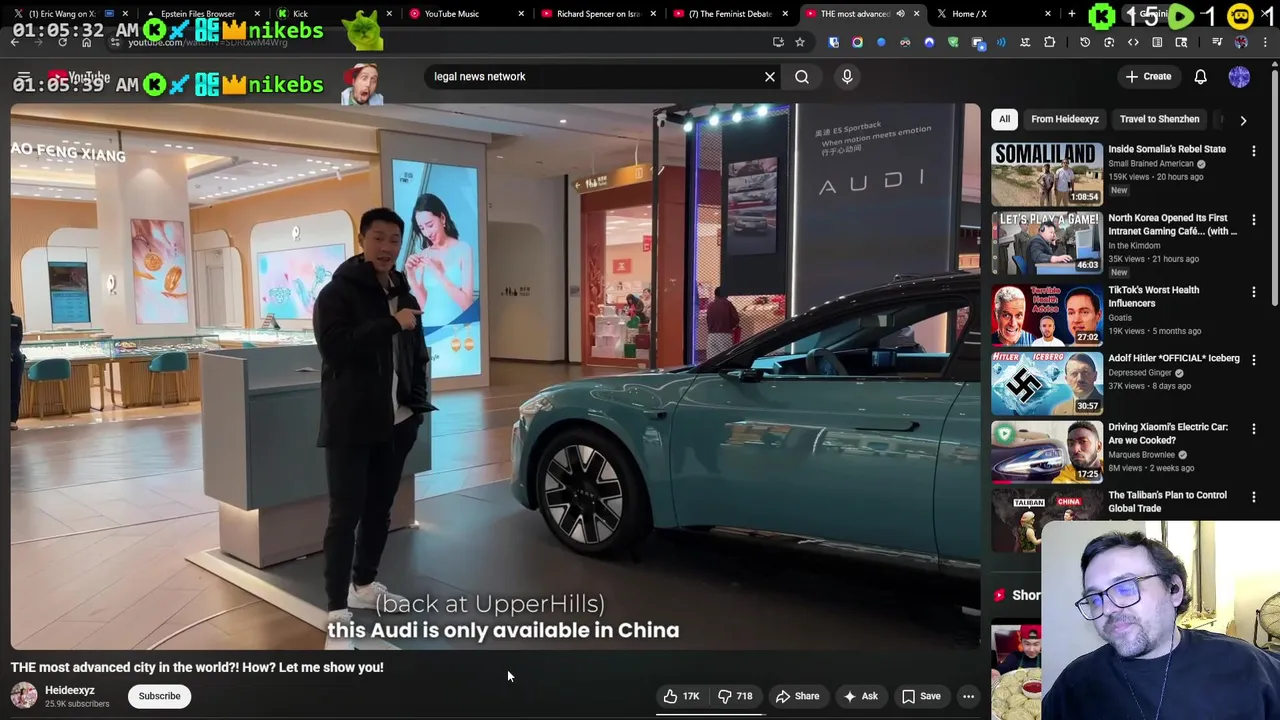Open the media control playlist icon

click(1216, 42)
